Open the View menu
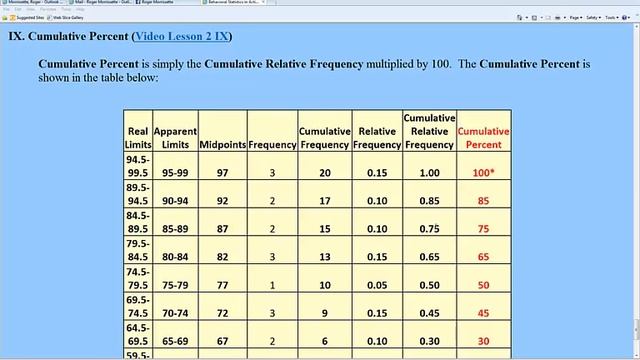Image resolution: width=640 pixels, height=360 pixels. pos(30,9)
